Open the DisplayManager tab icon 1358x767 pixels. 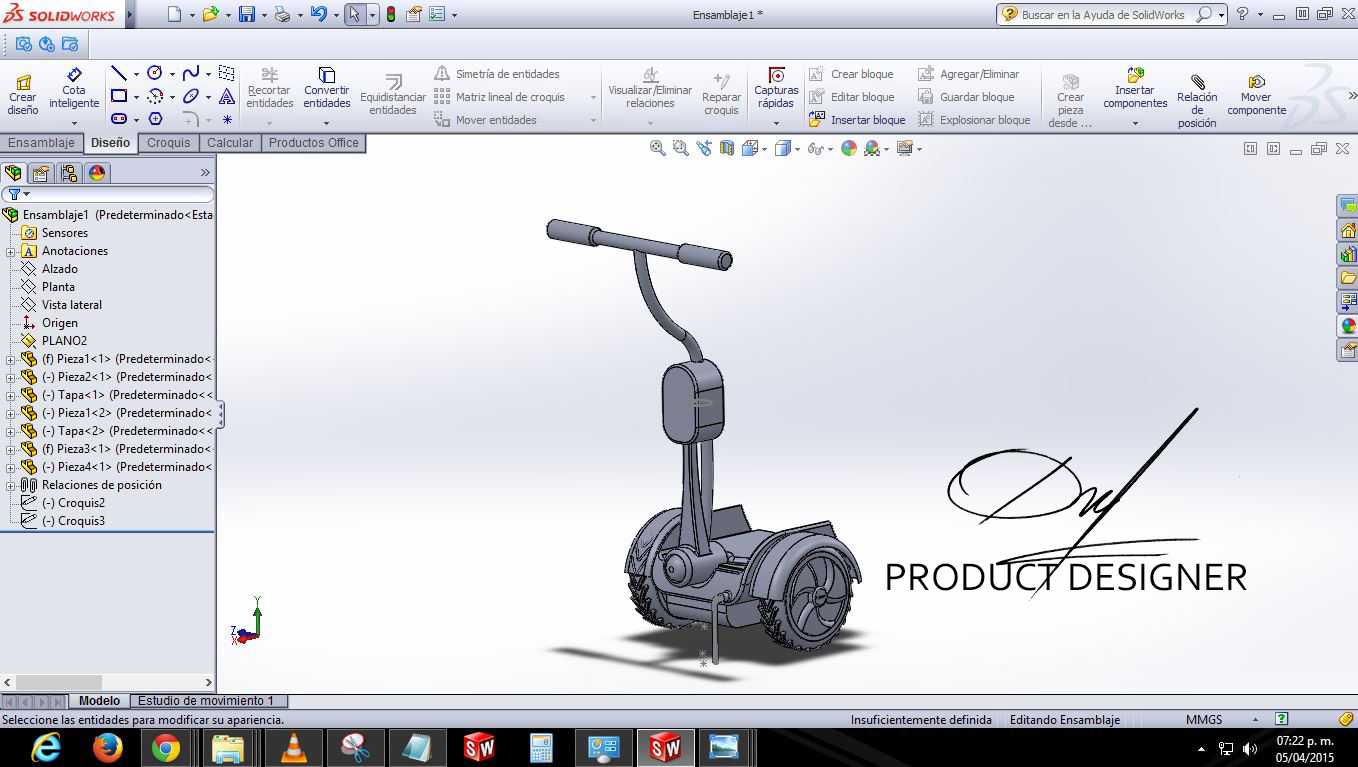click(97, 173)
